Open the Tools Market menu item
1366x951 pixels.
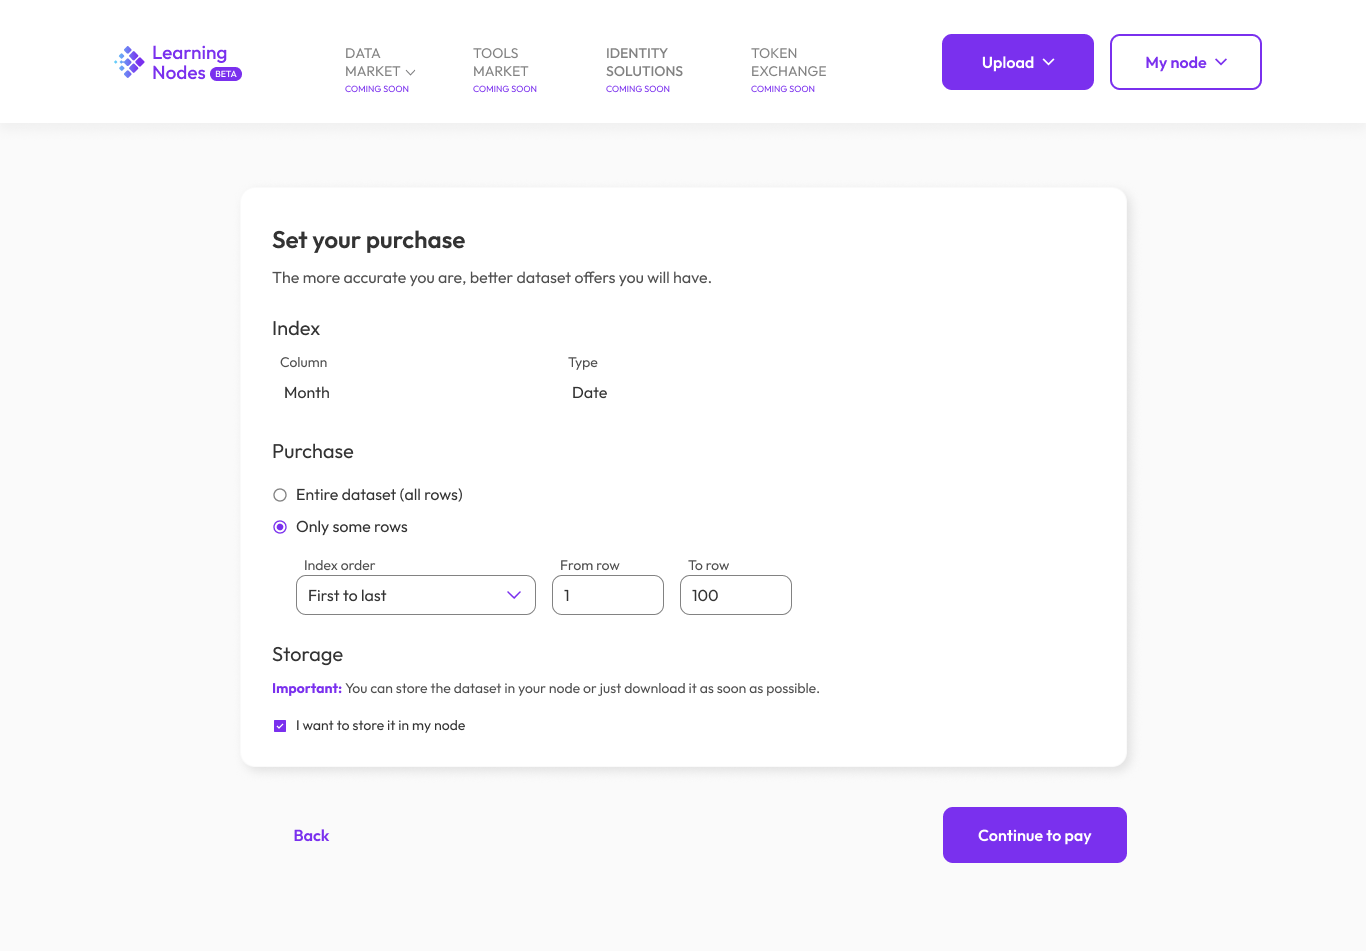[501, 62]
